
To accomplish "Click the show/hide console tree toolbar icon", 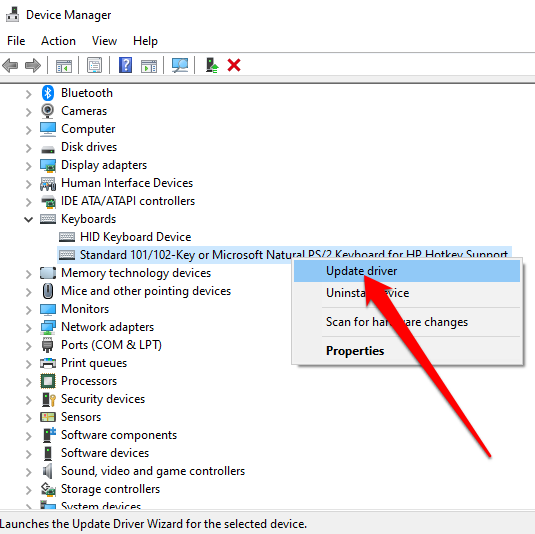I will pyautogui.click(x=64, y=65).
